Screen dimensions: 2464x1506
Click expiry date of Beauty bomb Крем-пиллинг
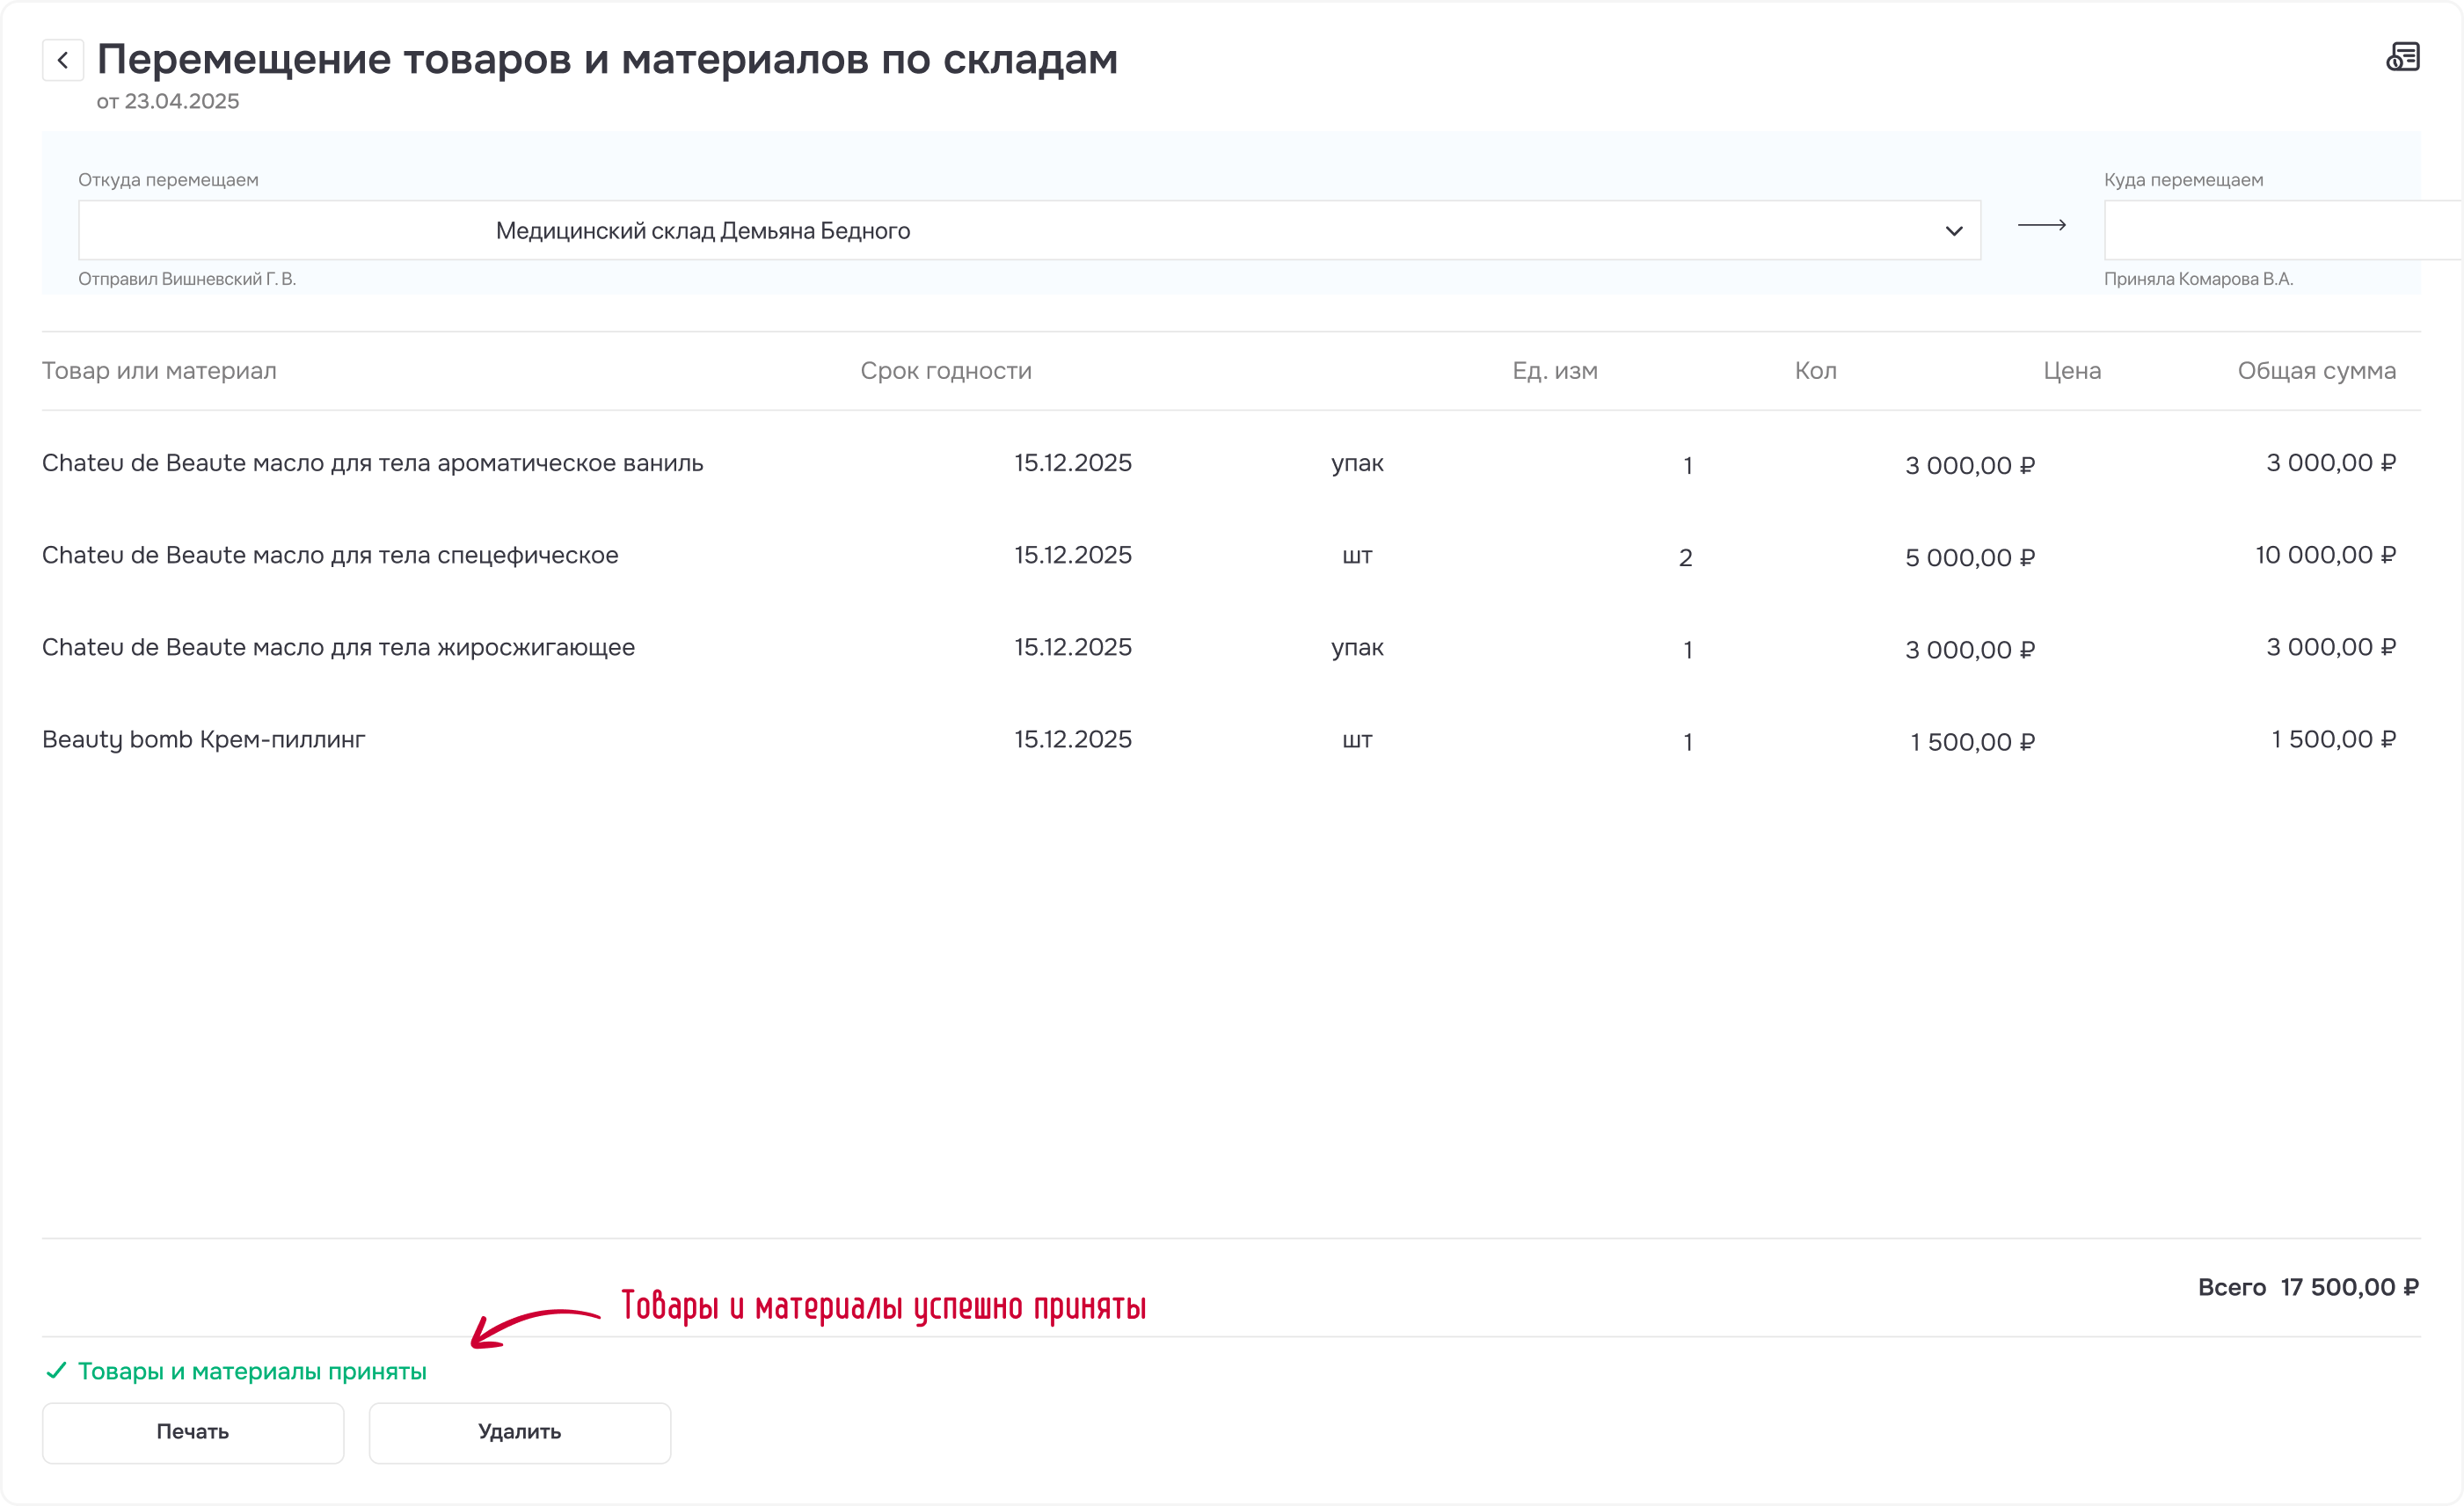coord(1073,739)
